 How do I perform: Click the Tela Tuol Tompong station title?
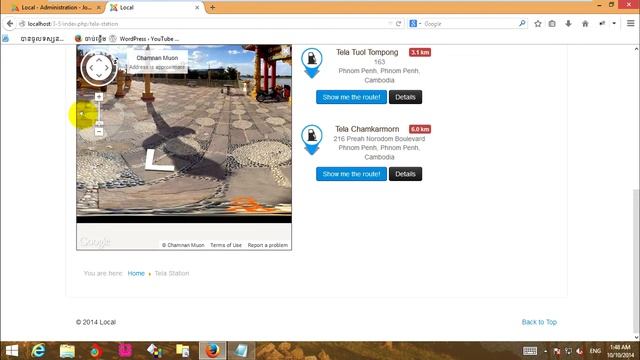pyautogui.click(x=367, y=52)
